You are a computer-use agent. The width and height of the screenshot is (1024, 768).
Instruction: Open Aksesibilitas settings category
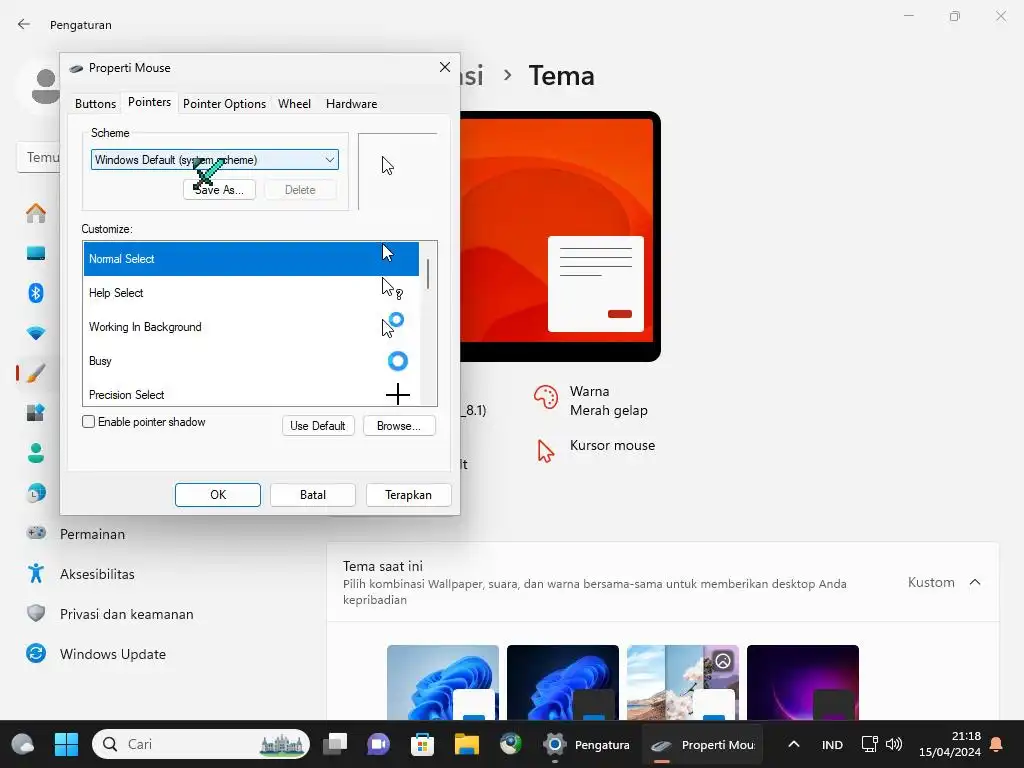[x=97, y=574]
